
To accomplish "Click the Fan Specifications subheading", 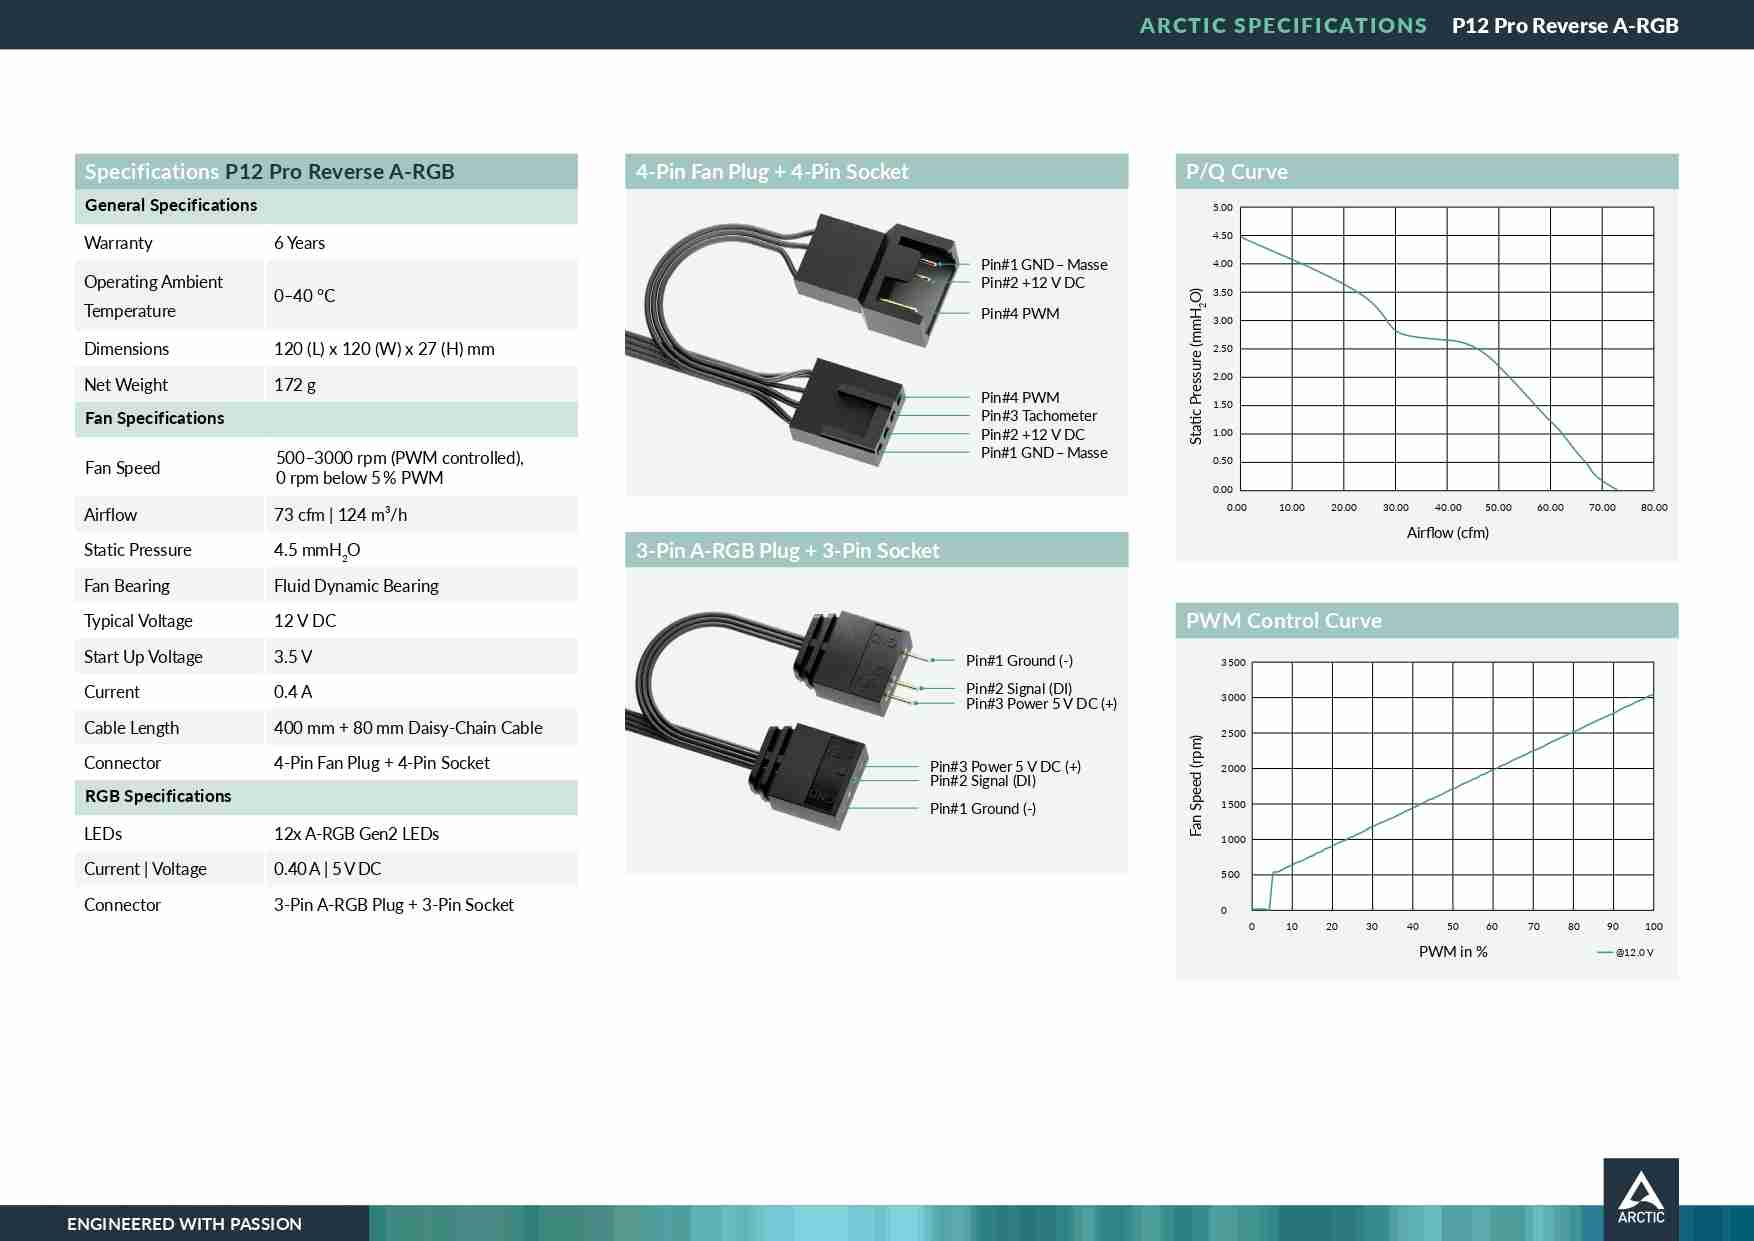I will coord(154,419).
